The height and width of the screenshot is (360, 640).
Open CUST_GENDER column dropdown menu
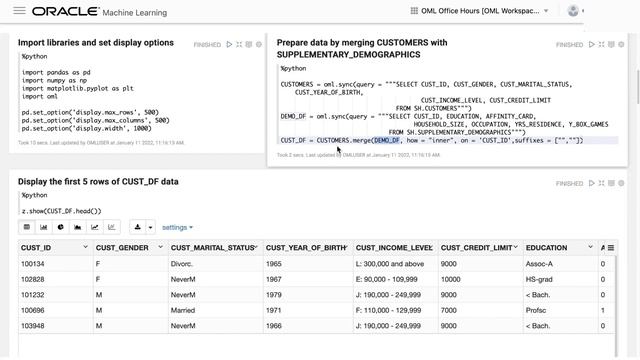coord(160,247)
